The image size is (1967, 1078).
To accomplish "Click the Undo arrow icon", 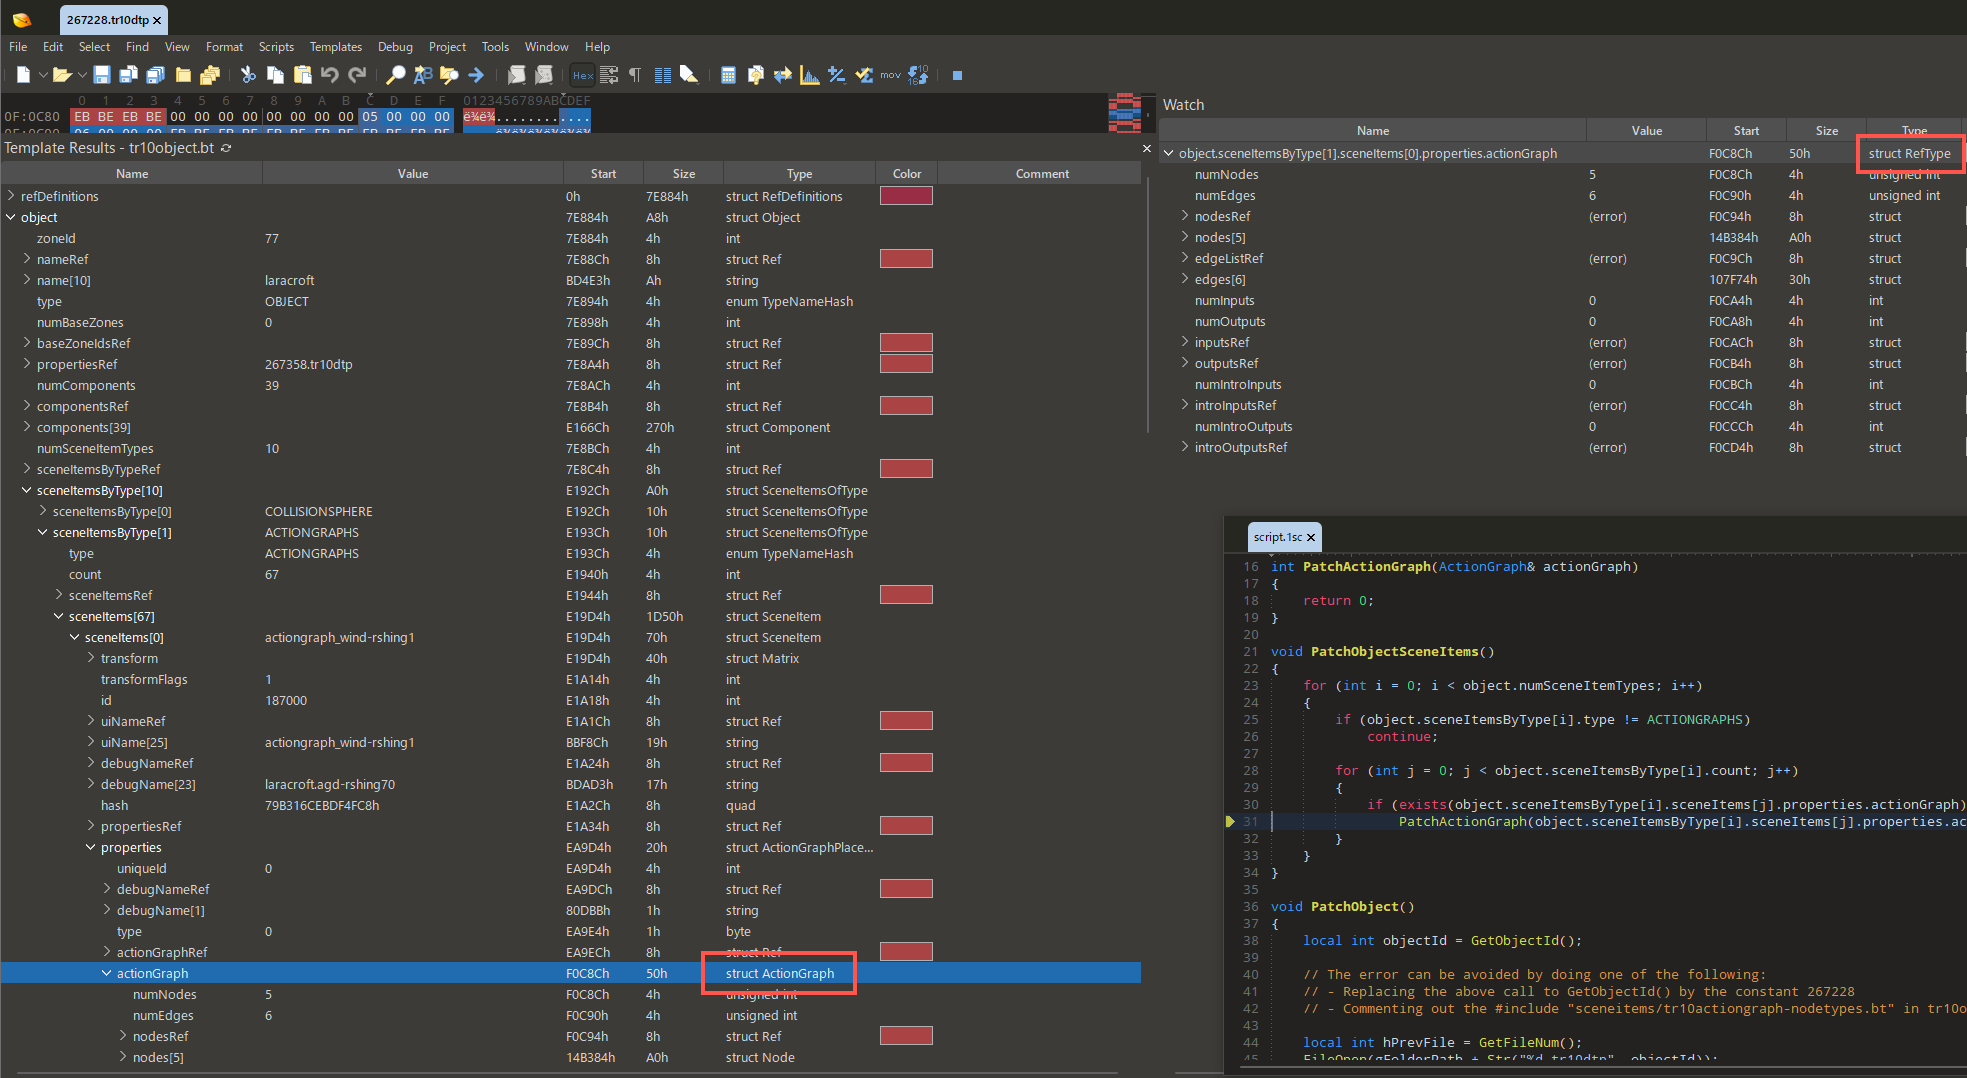I will pos(329,75).
